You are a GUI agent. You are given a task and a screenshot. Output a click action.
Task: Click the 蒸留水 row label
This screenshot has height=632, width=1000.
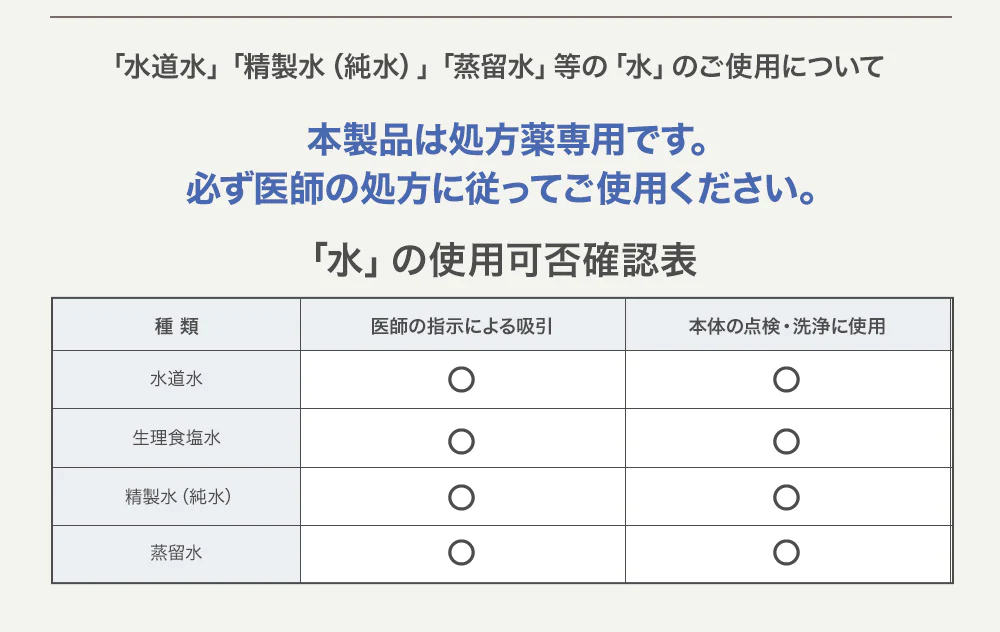(177, 552)
